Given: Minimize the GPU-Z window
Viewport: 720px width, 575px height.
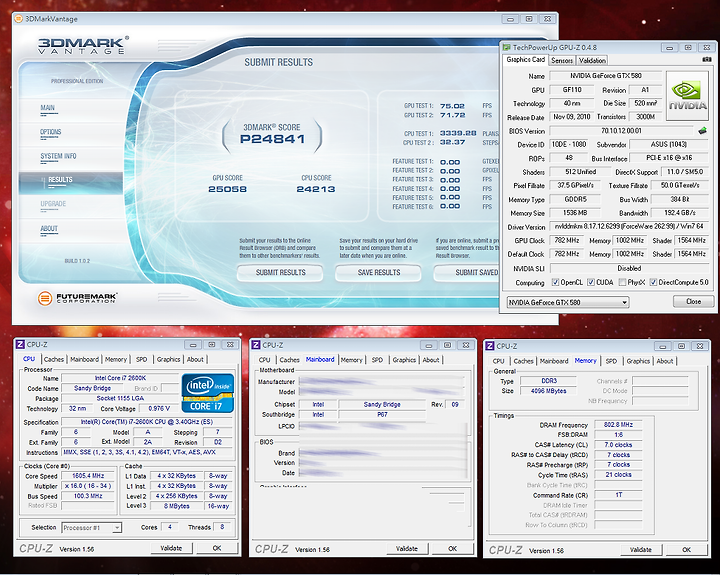Looking at the screenshot, I should click(x=669, y=48).
